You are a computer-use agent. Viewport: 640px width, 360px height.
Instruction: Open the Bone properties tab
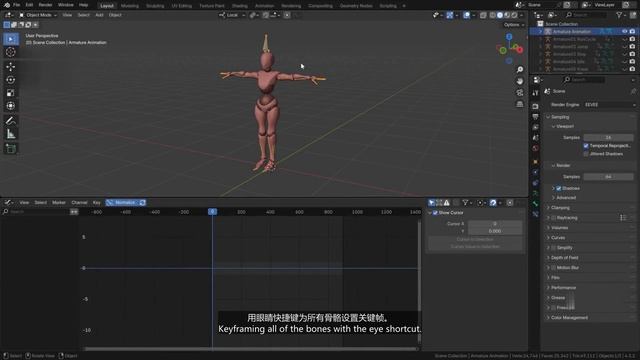tap(536, 203)
